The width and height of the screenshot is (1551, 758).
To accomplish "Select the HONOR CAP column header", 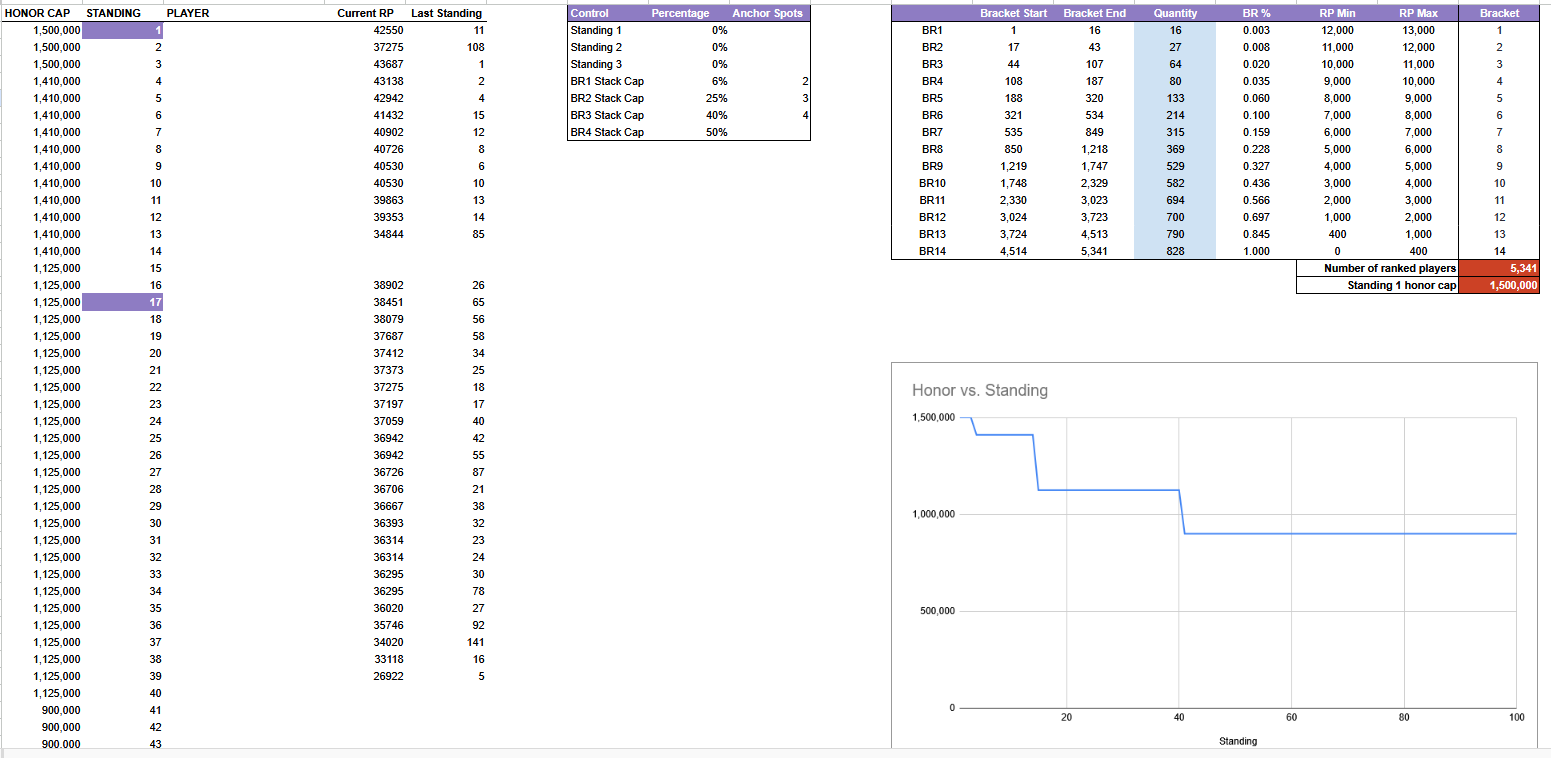I will click(x=38, y=13).
